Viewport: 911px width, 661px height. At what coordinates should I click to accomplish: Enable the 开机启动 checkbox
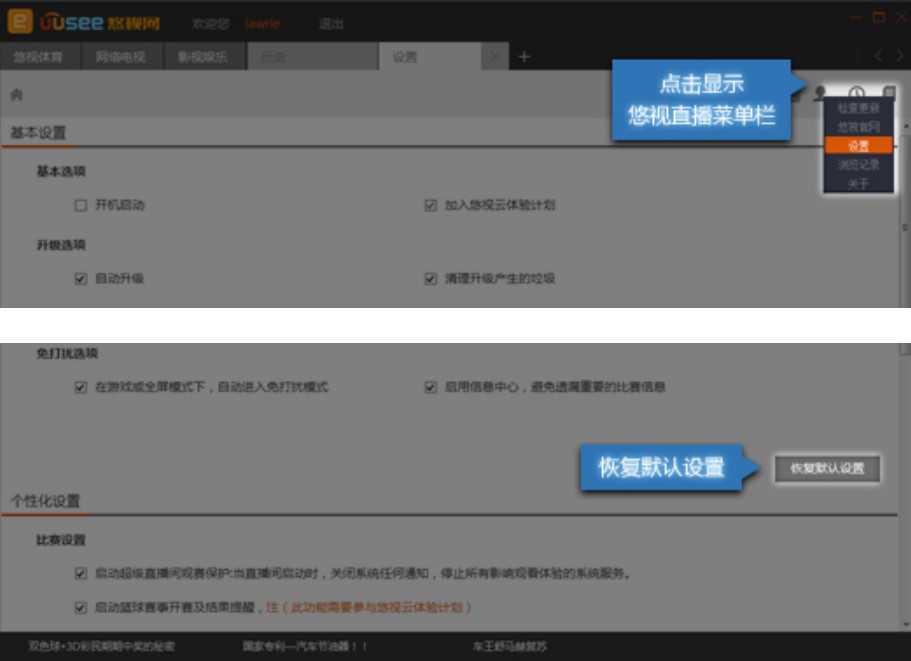point(81,205)
